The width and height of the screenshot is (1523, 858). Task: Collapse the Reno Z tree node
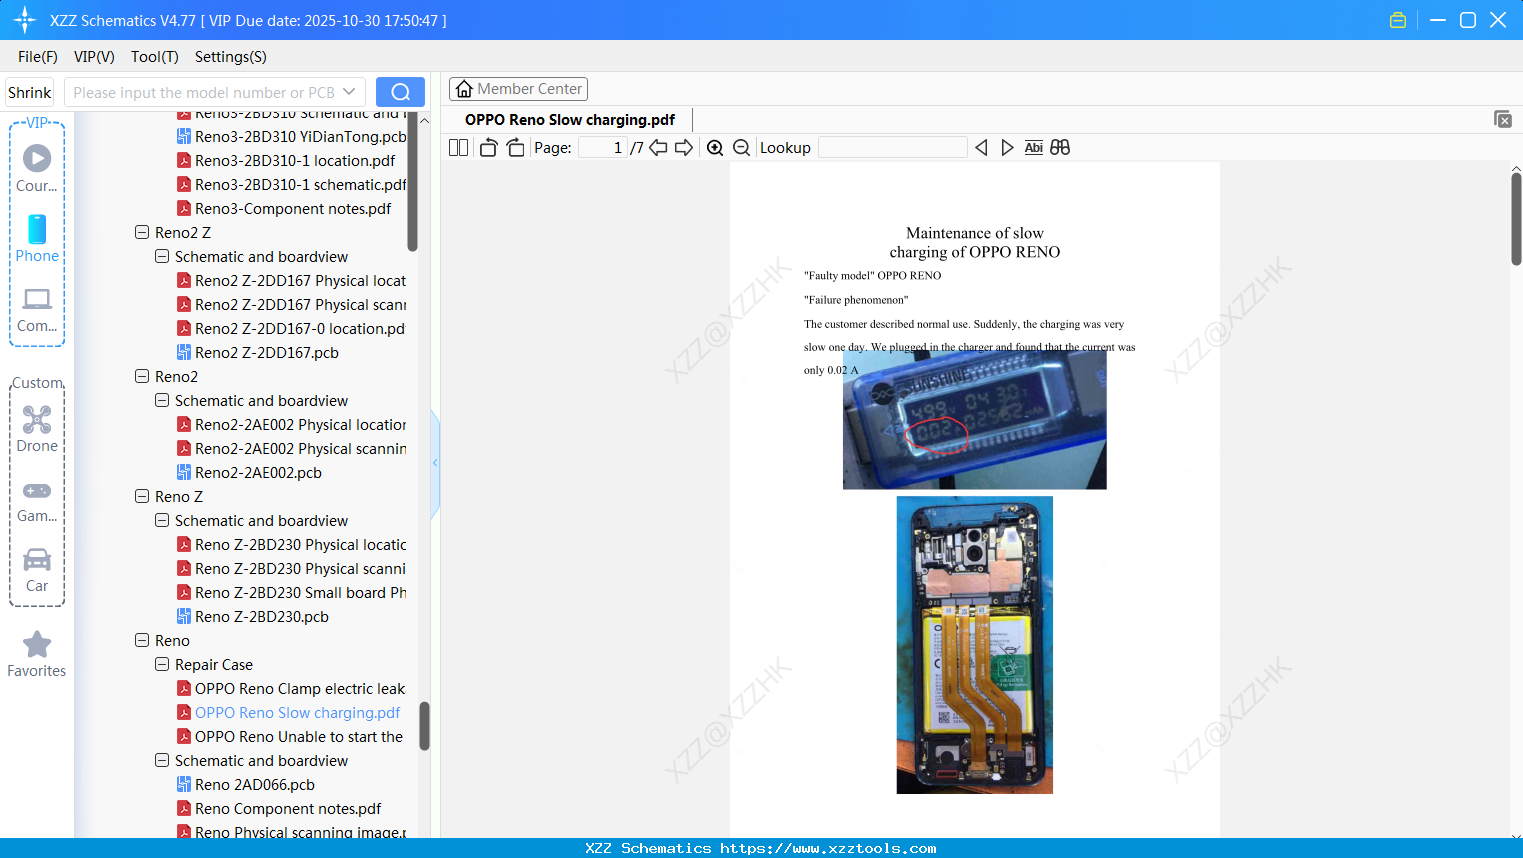(142, 496)
